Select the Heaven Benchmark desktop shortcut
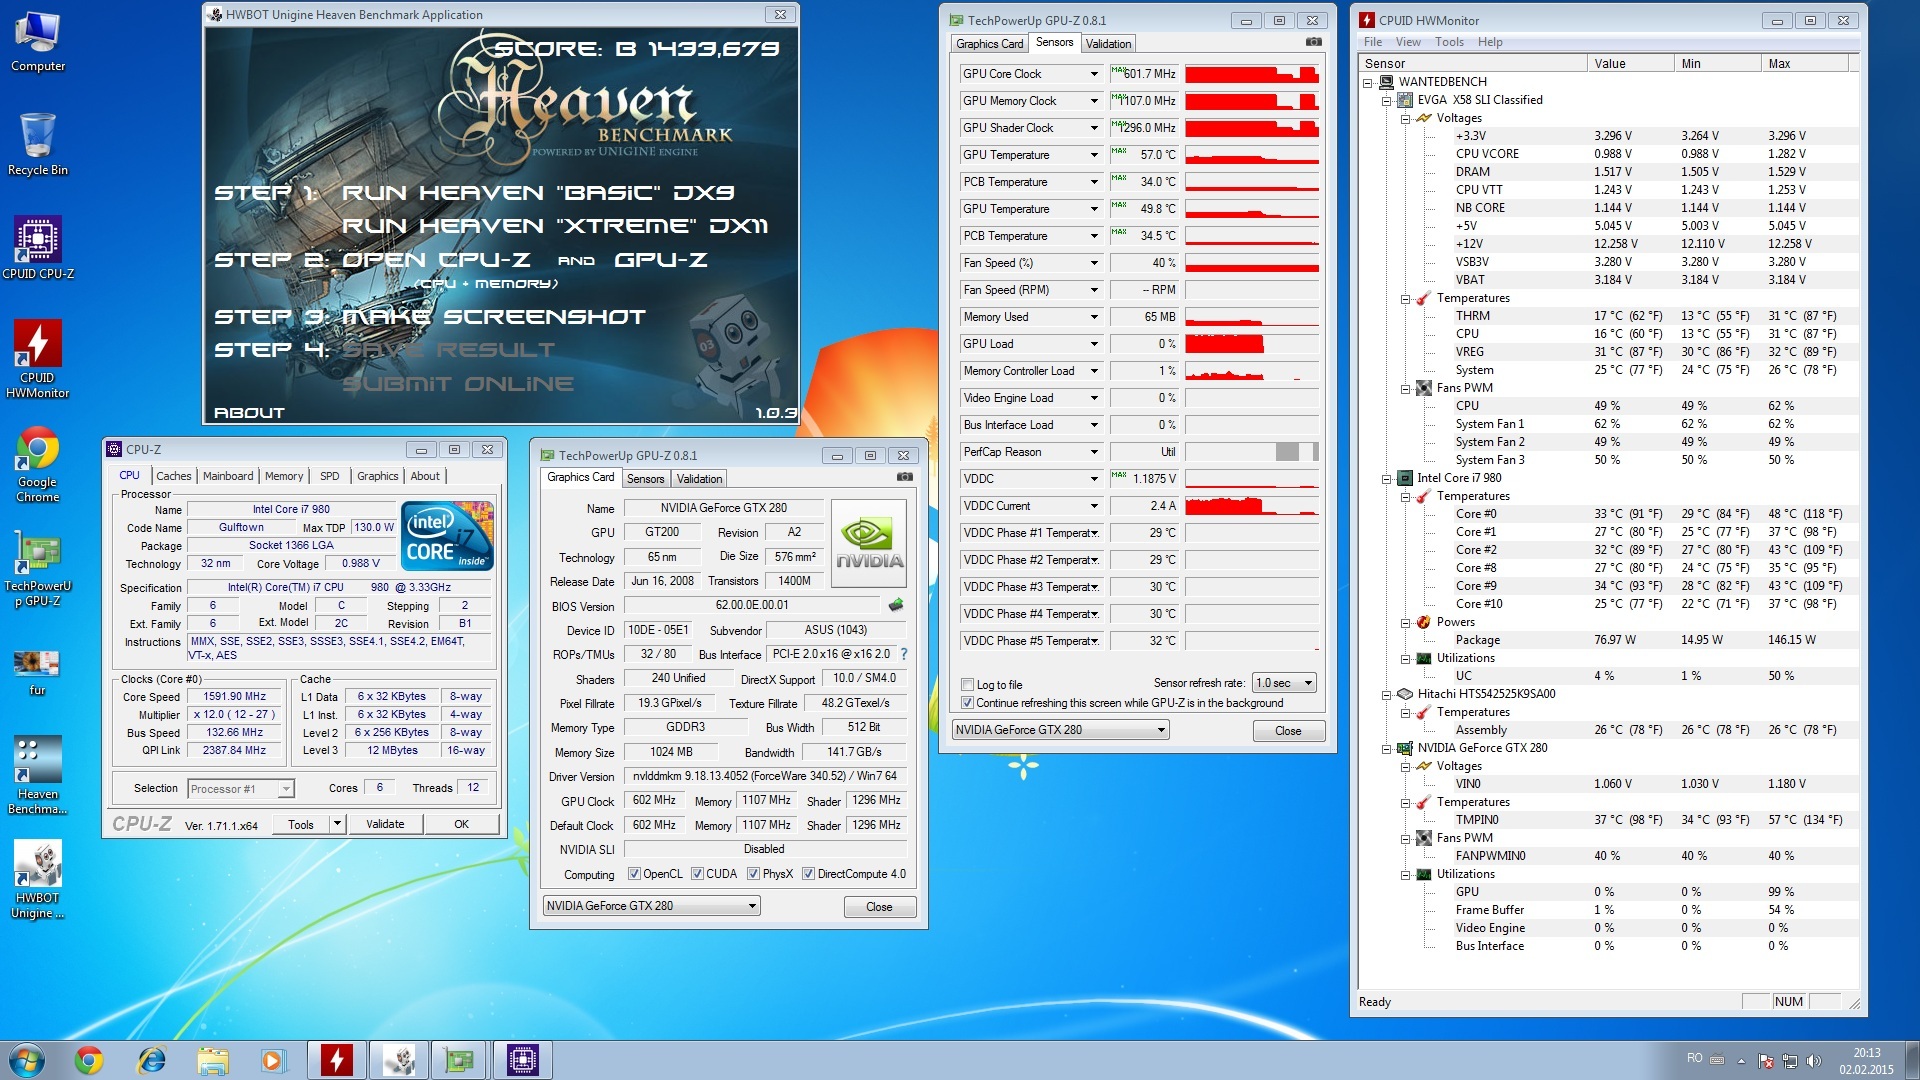Screen dimensions: 1920x1080 tap(38, 776)
